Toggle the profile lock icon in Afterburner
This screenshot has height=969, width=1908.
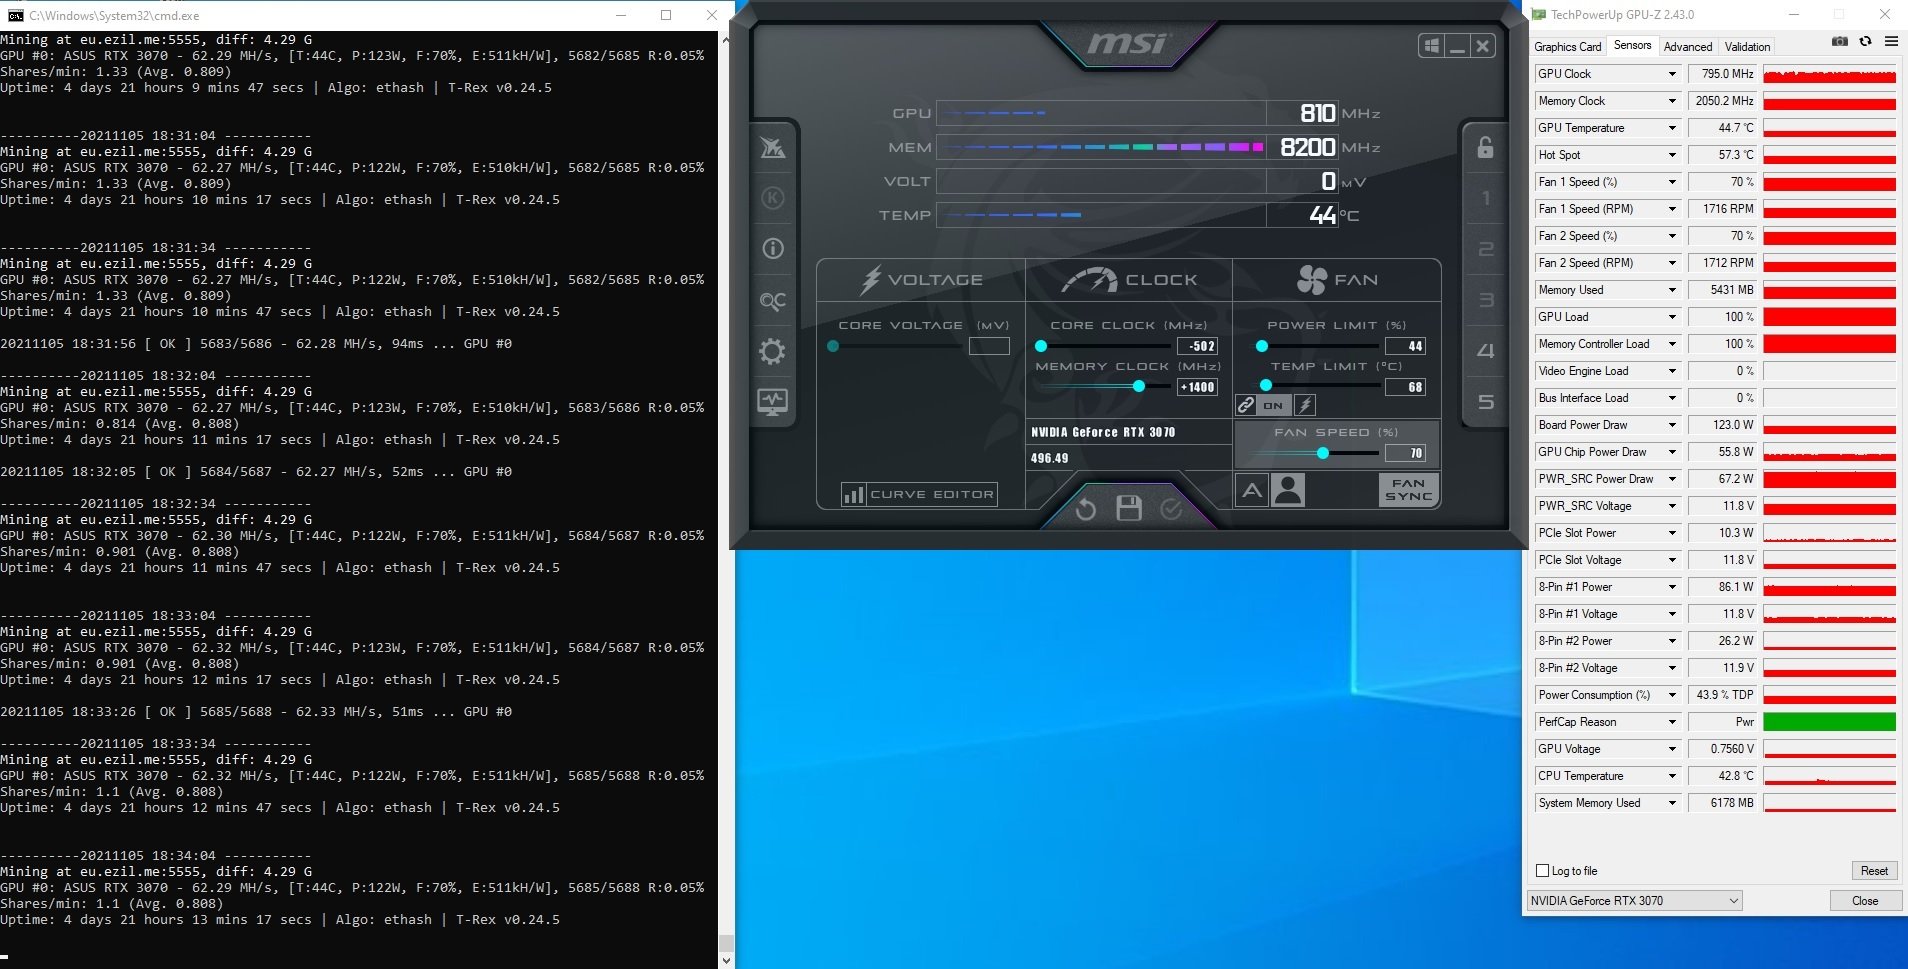click(x=1485, y=147)
